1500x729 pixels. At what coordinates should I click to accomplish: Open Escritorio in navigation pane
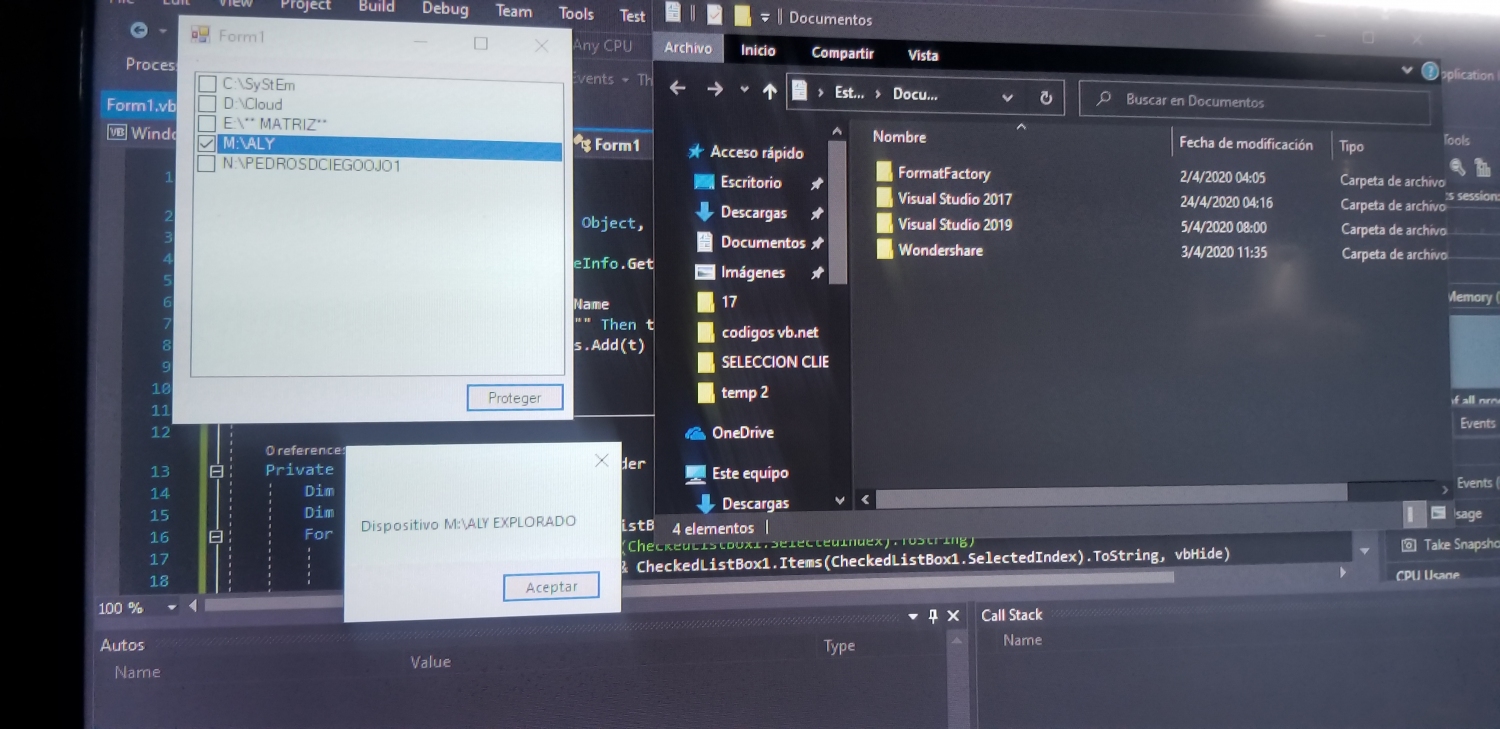point(751,182)
